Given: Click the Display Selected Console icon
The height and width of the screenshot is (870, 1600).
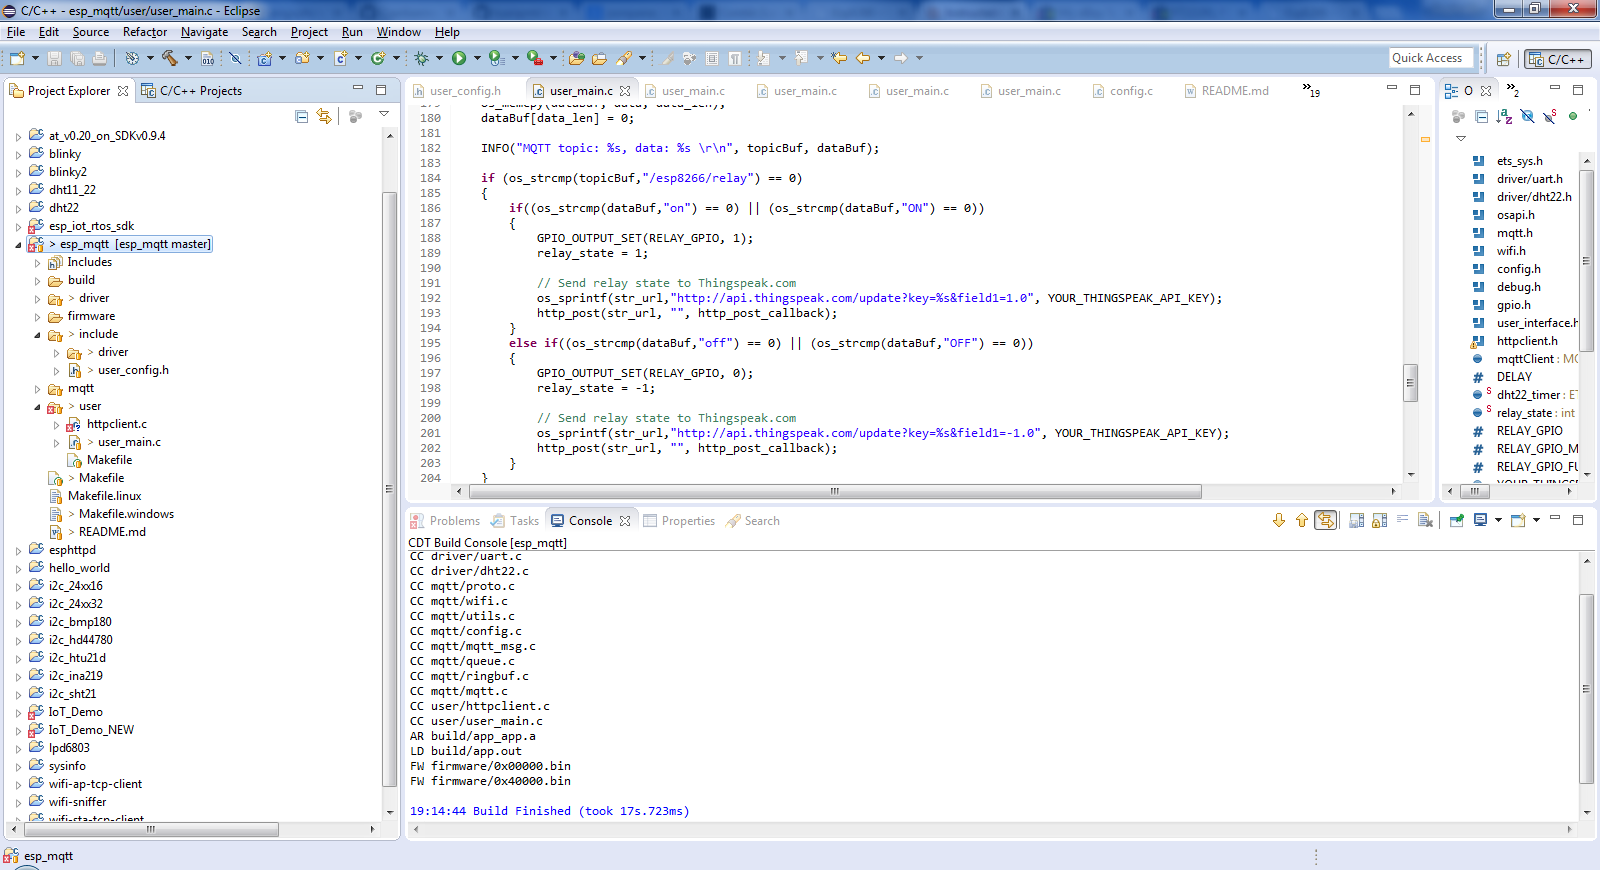Looking at the screenshot, I should 1481,521.
